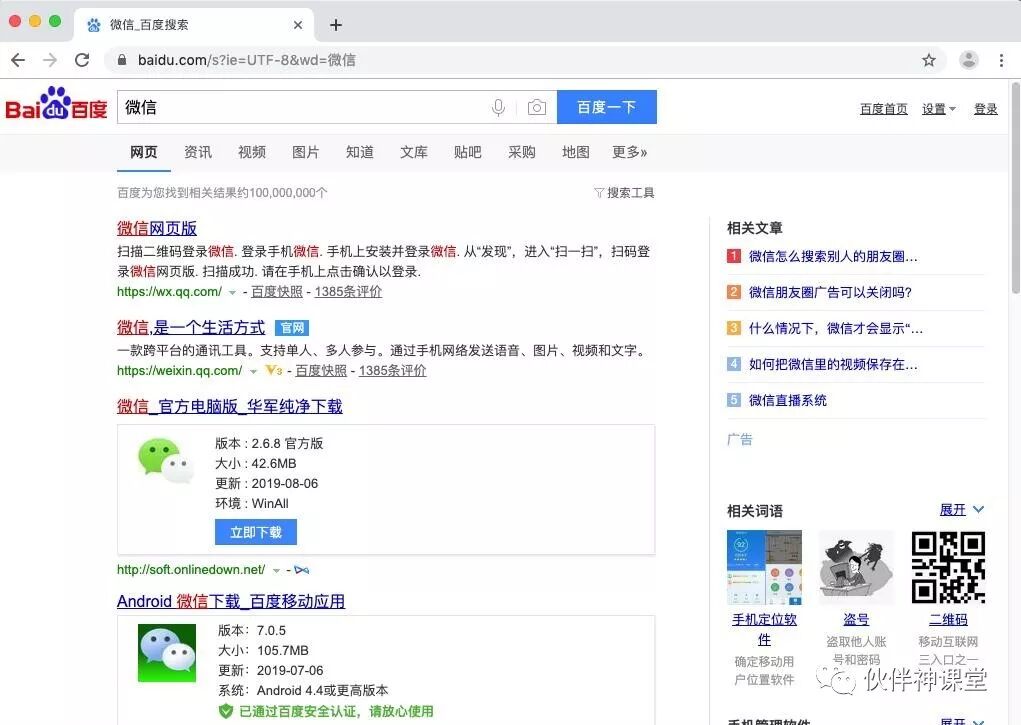The height and width of the screenshot is (725, 1021).
Task: Select the 网页 tab
Action: [x=143, y=152]
